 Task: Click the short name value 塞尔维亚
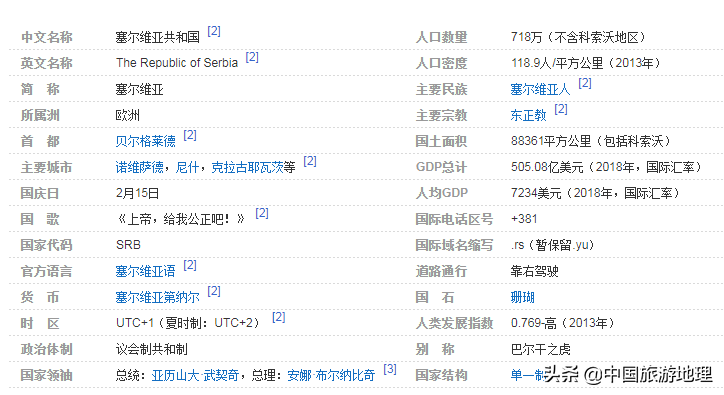(139, 89)
